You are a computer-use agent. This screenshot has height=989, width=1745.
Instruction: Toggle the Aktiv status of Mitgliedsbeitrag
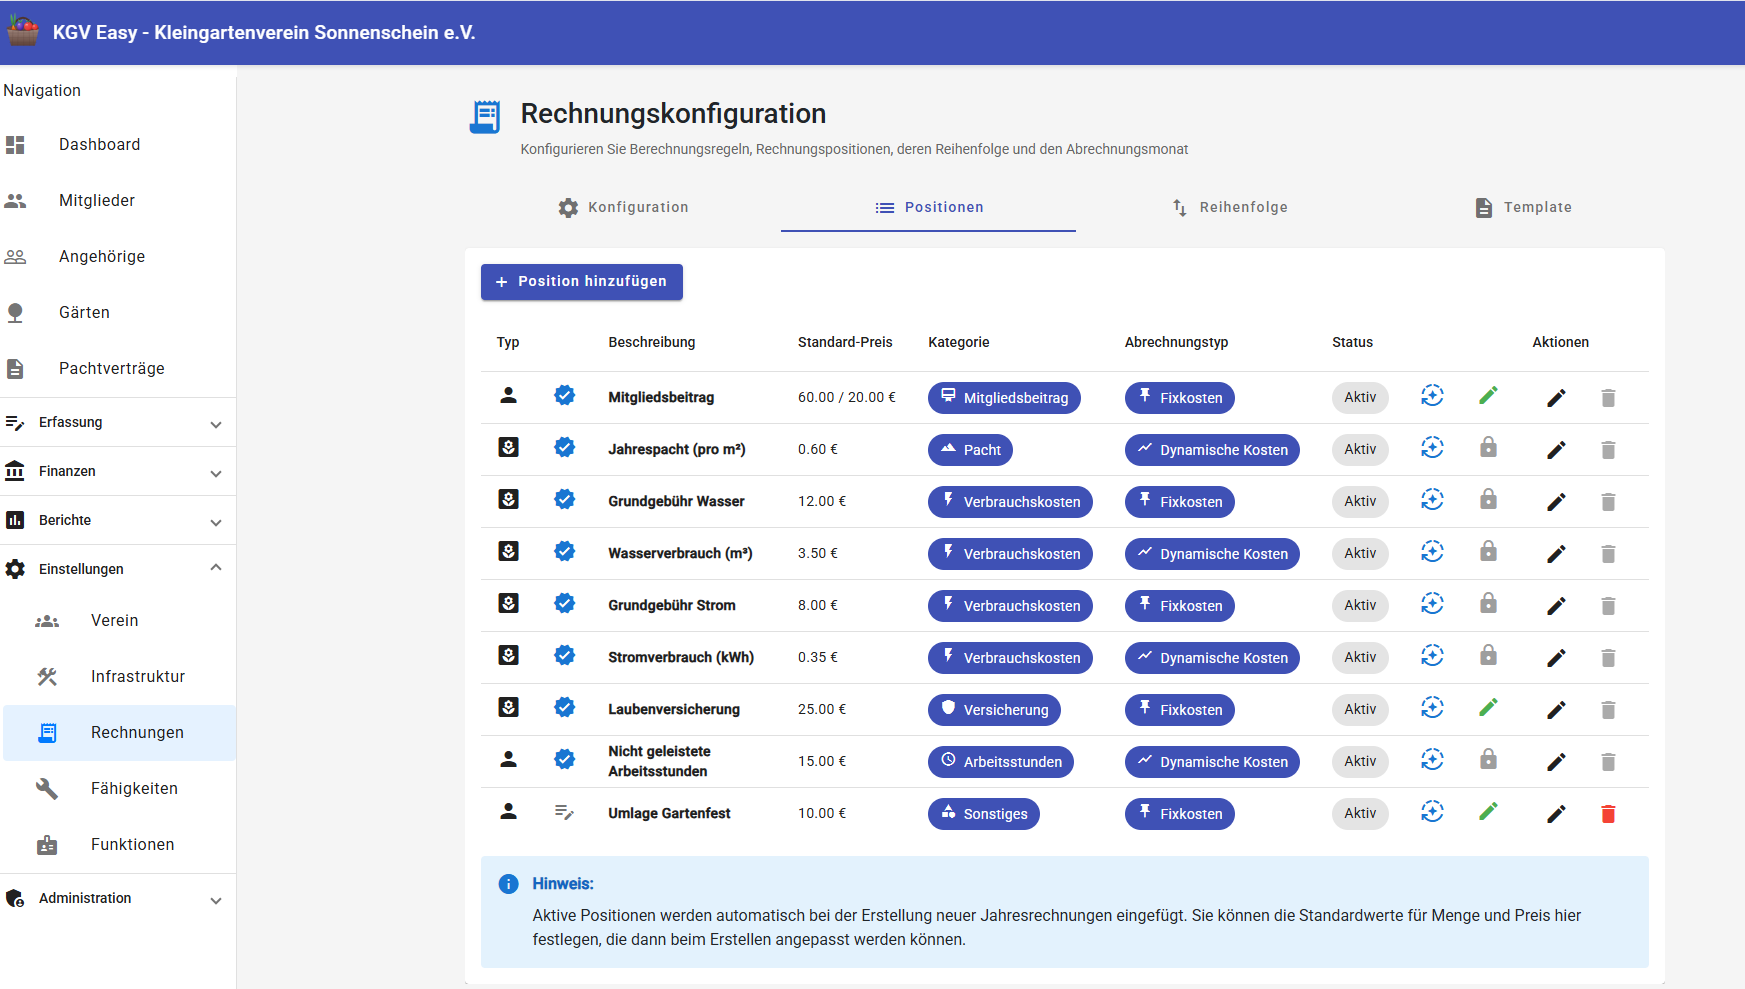(x=1360, y=397)
